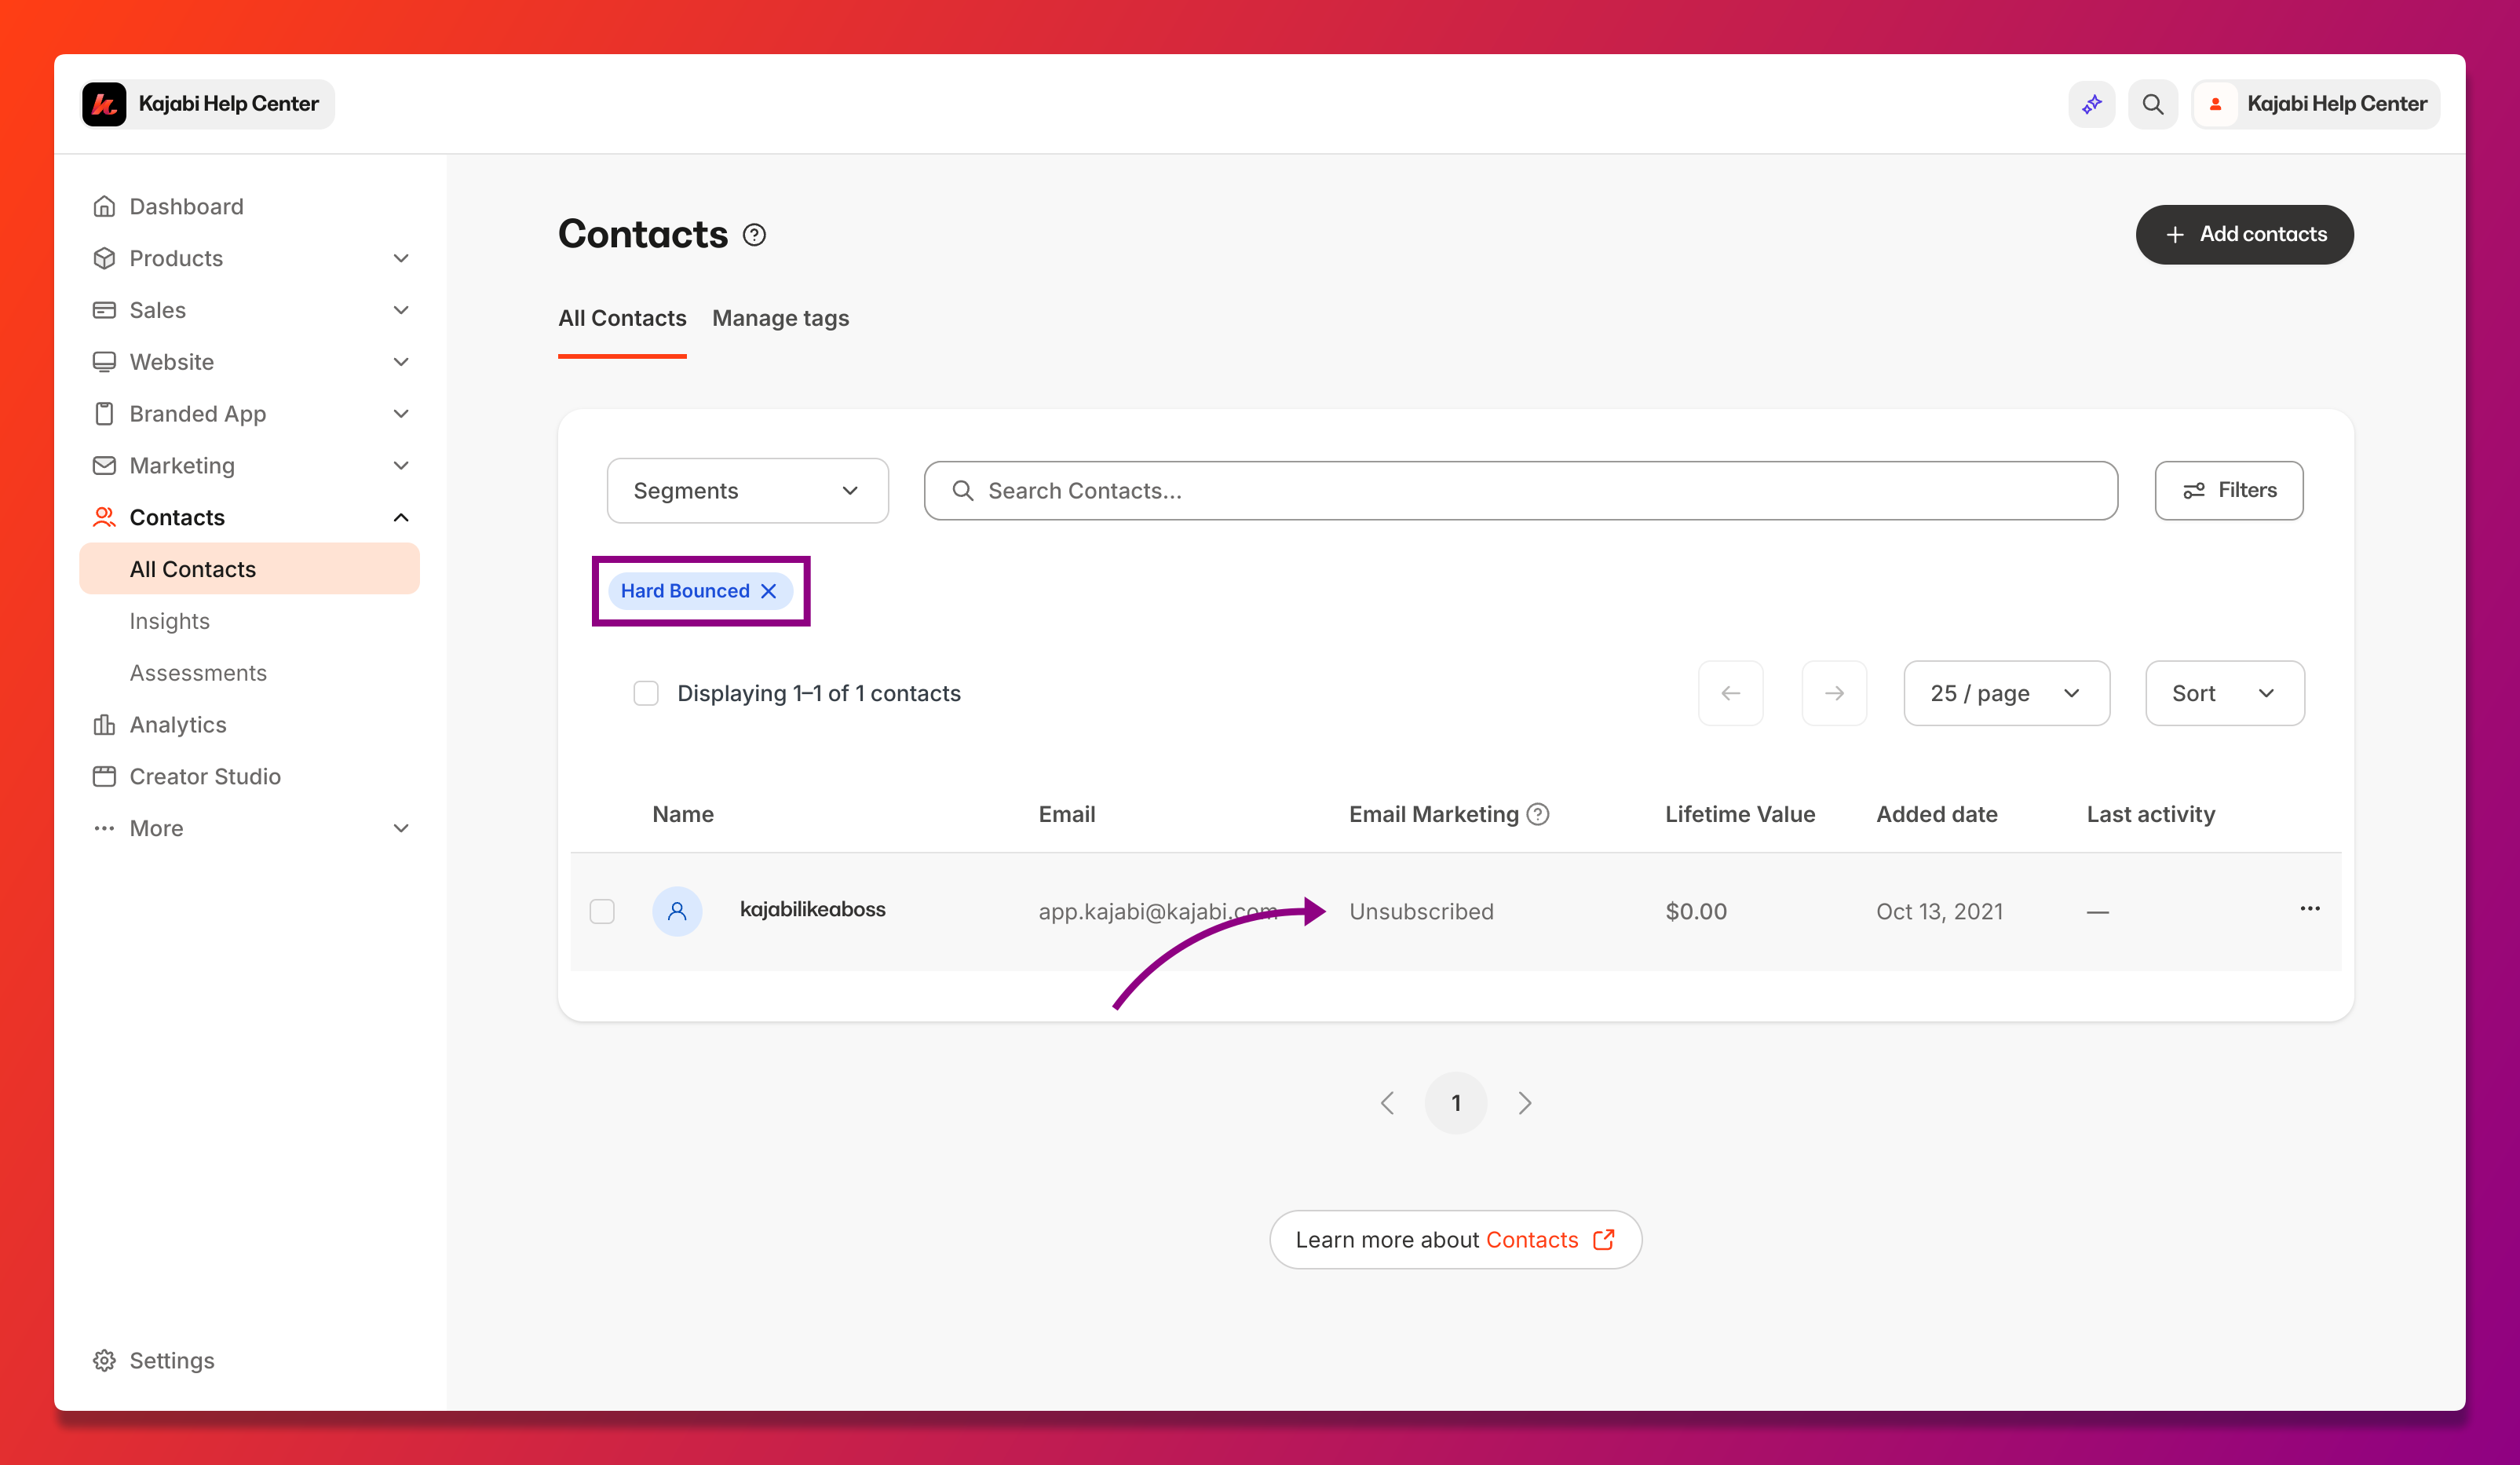Click the Branded App phone icon
2520x1465 pixels.
point(104,414)
